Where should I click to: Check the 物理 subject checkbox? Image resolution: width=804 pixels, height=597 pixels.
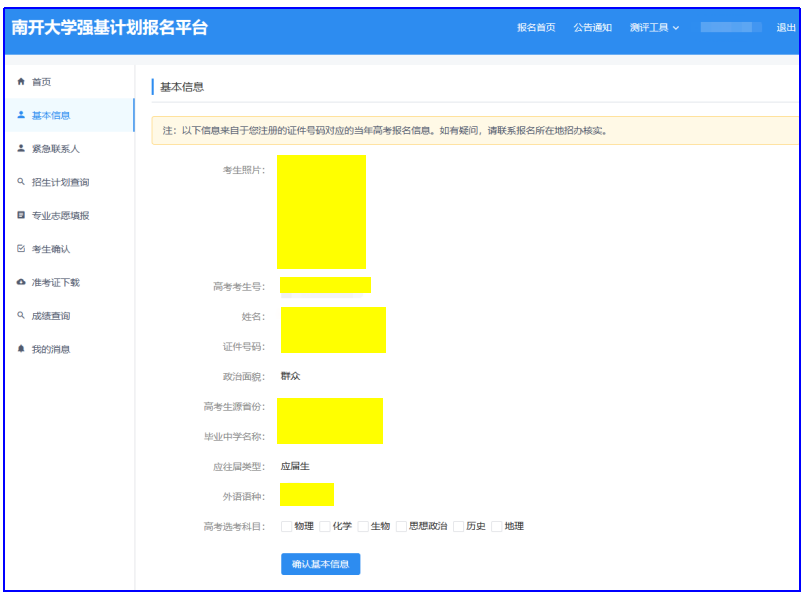point(286,526)
